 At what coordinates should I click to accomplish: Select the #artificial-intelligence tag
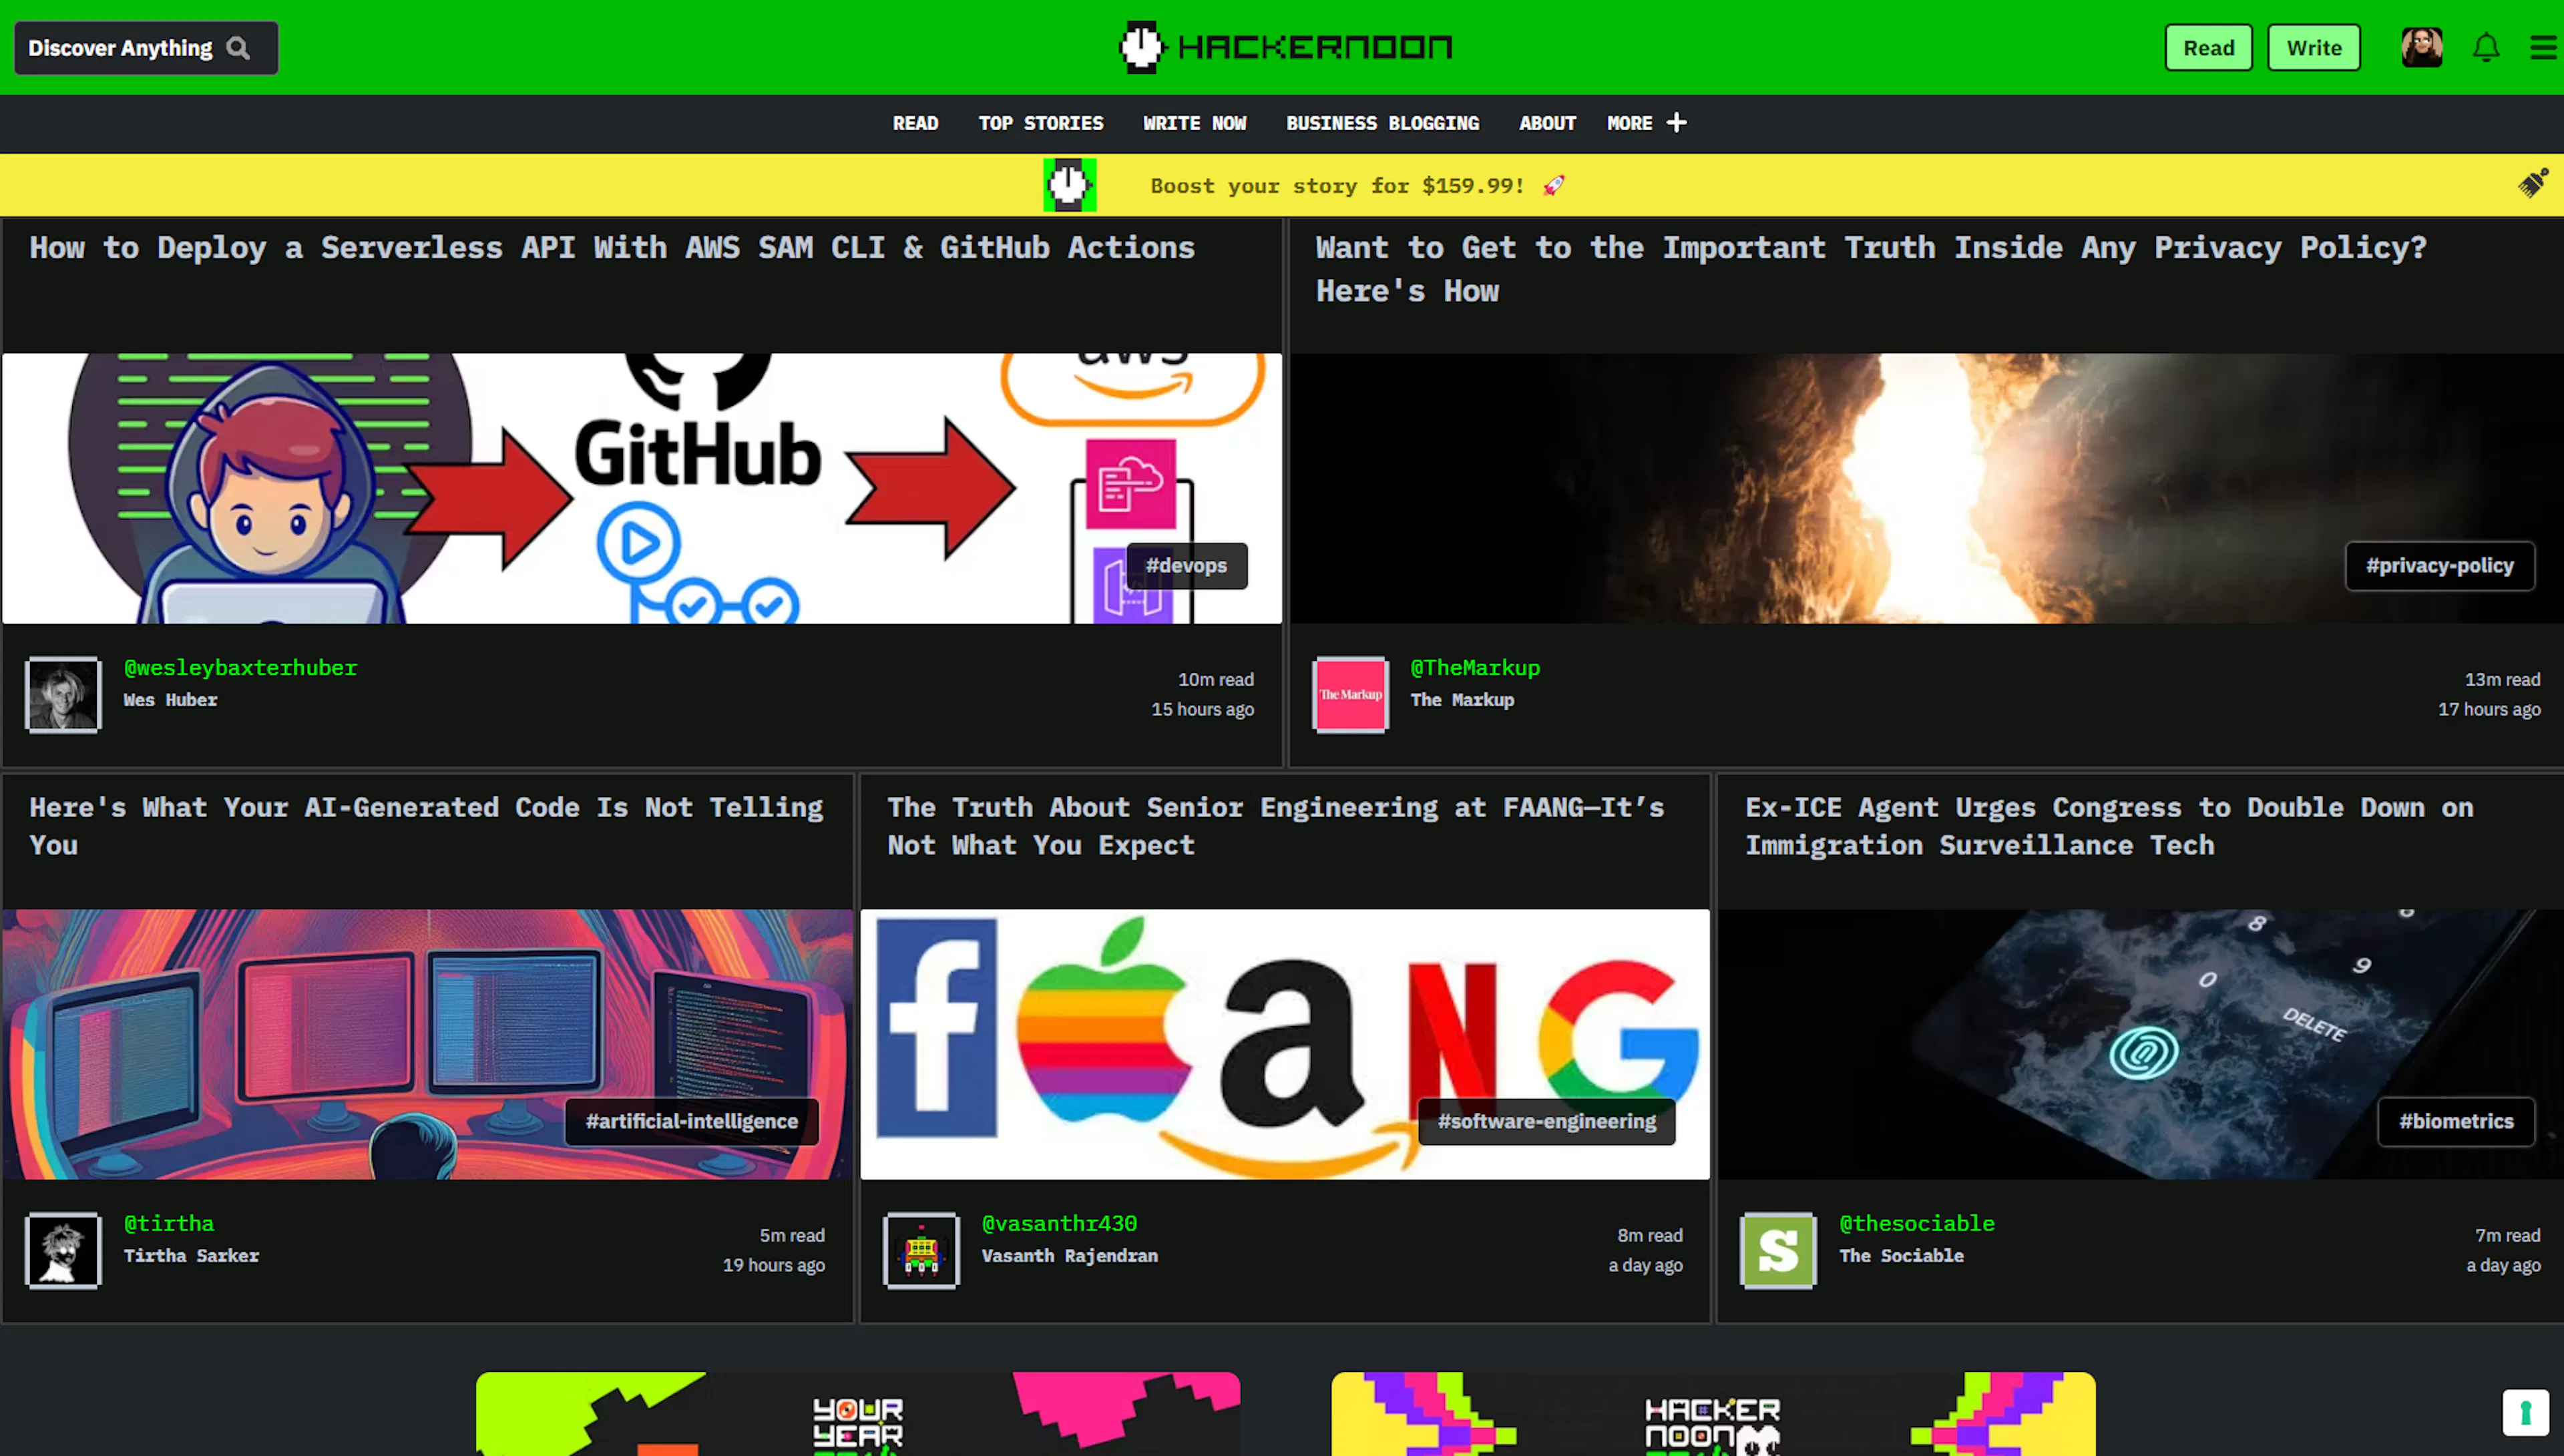point(691,1122)
